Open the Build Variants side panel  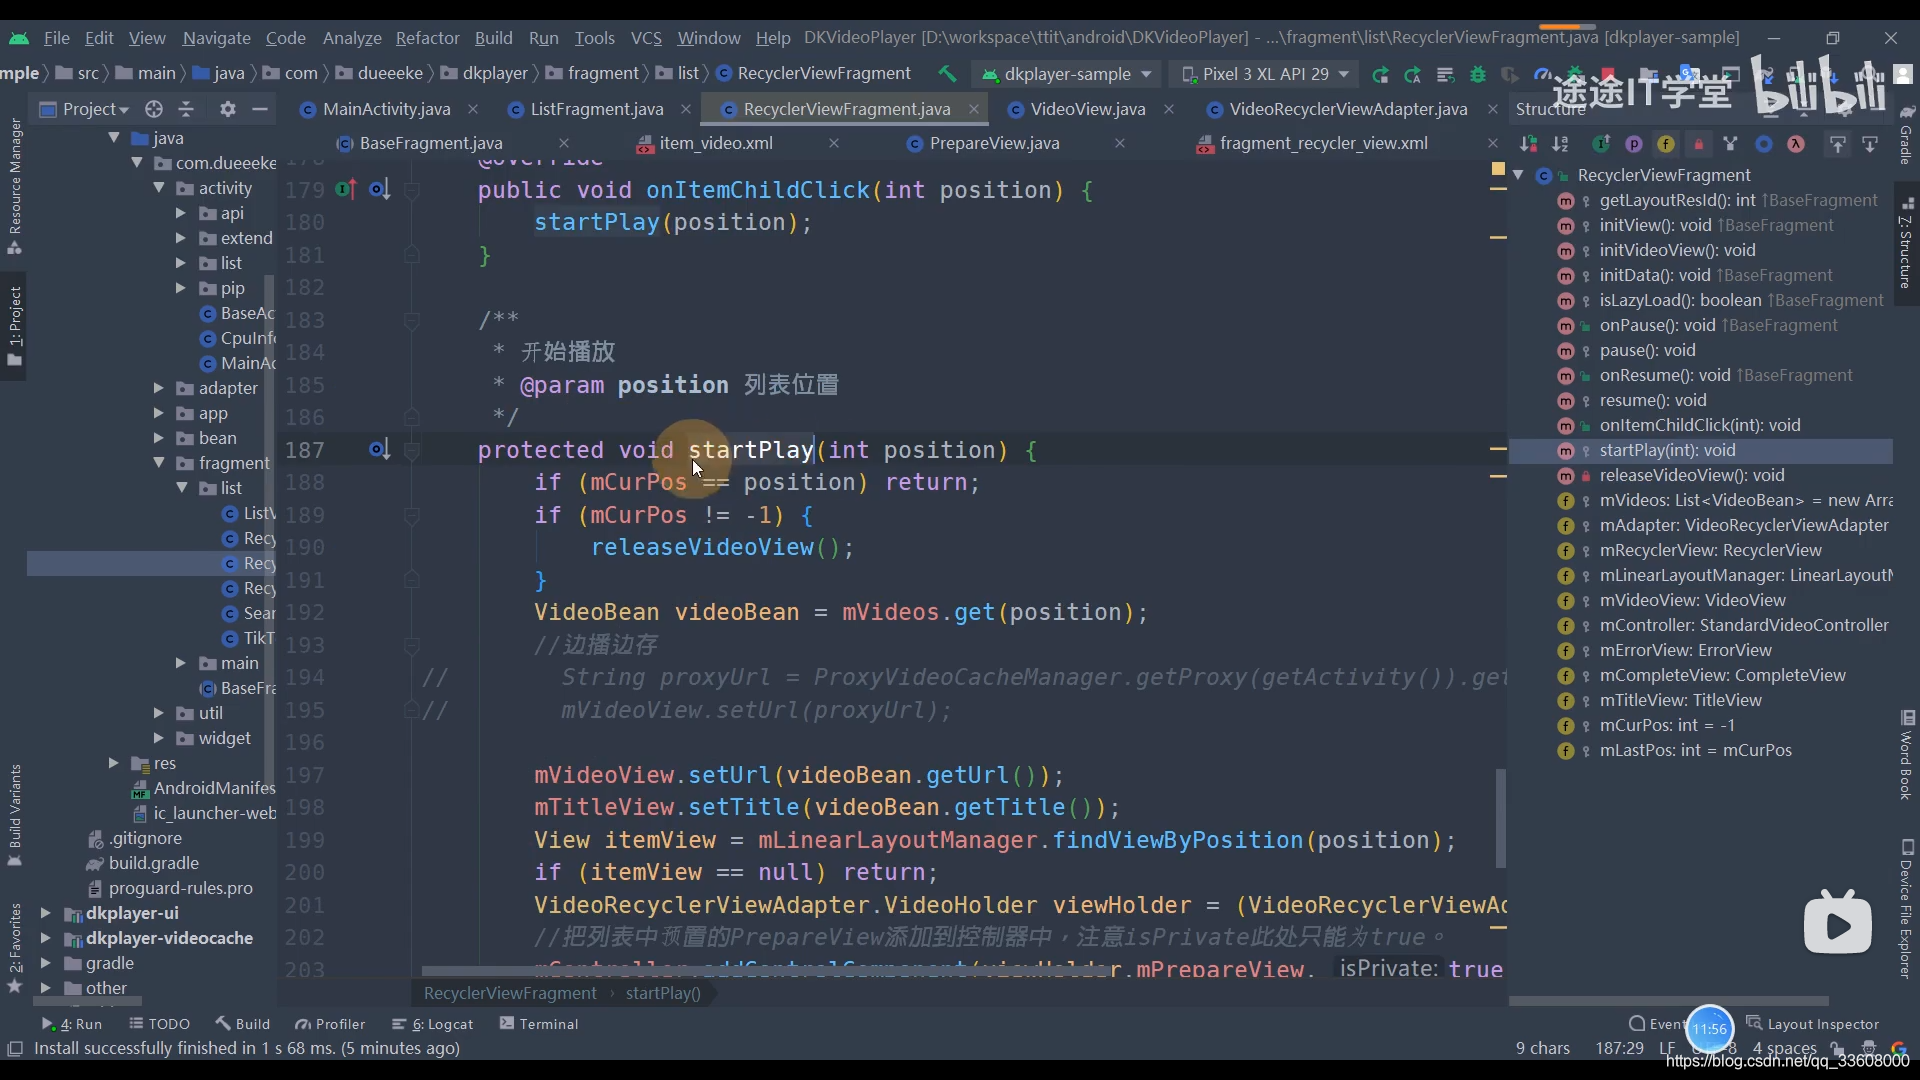click(15, 815)
